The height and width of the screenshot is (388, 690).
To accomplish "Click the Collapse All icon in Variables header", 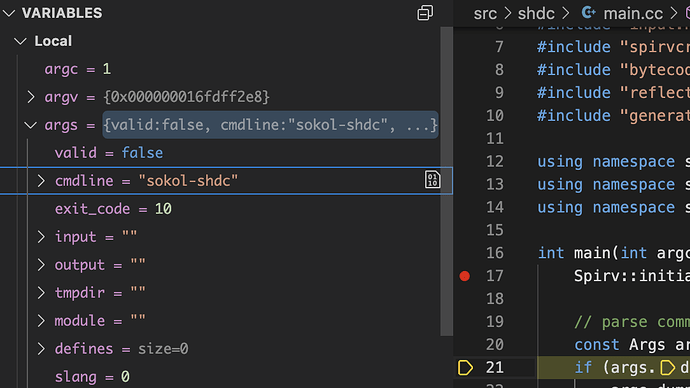I will click(425, 13).
